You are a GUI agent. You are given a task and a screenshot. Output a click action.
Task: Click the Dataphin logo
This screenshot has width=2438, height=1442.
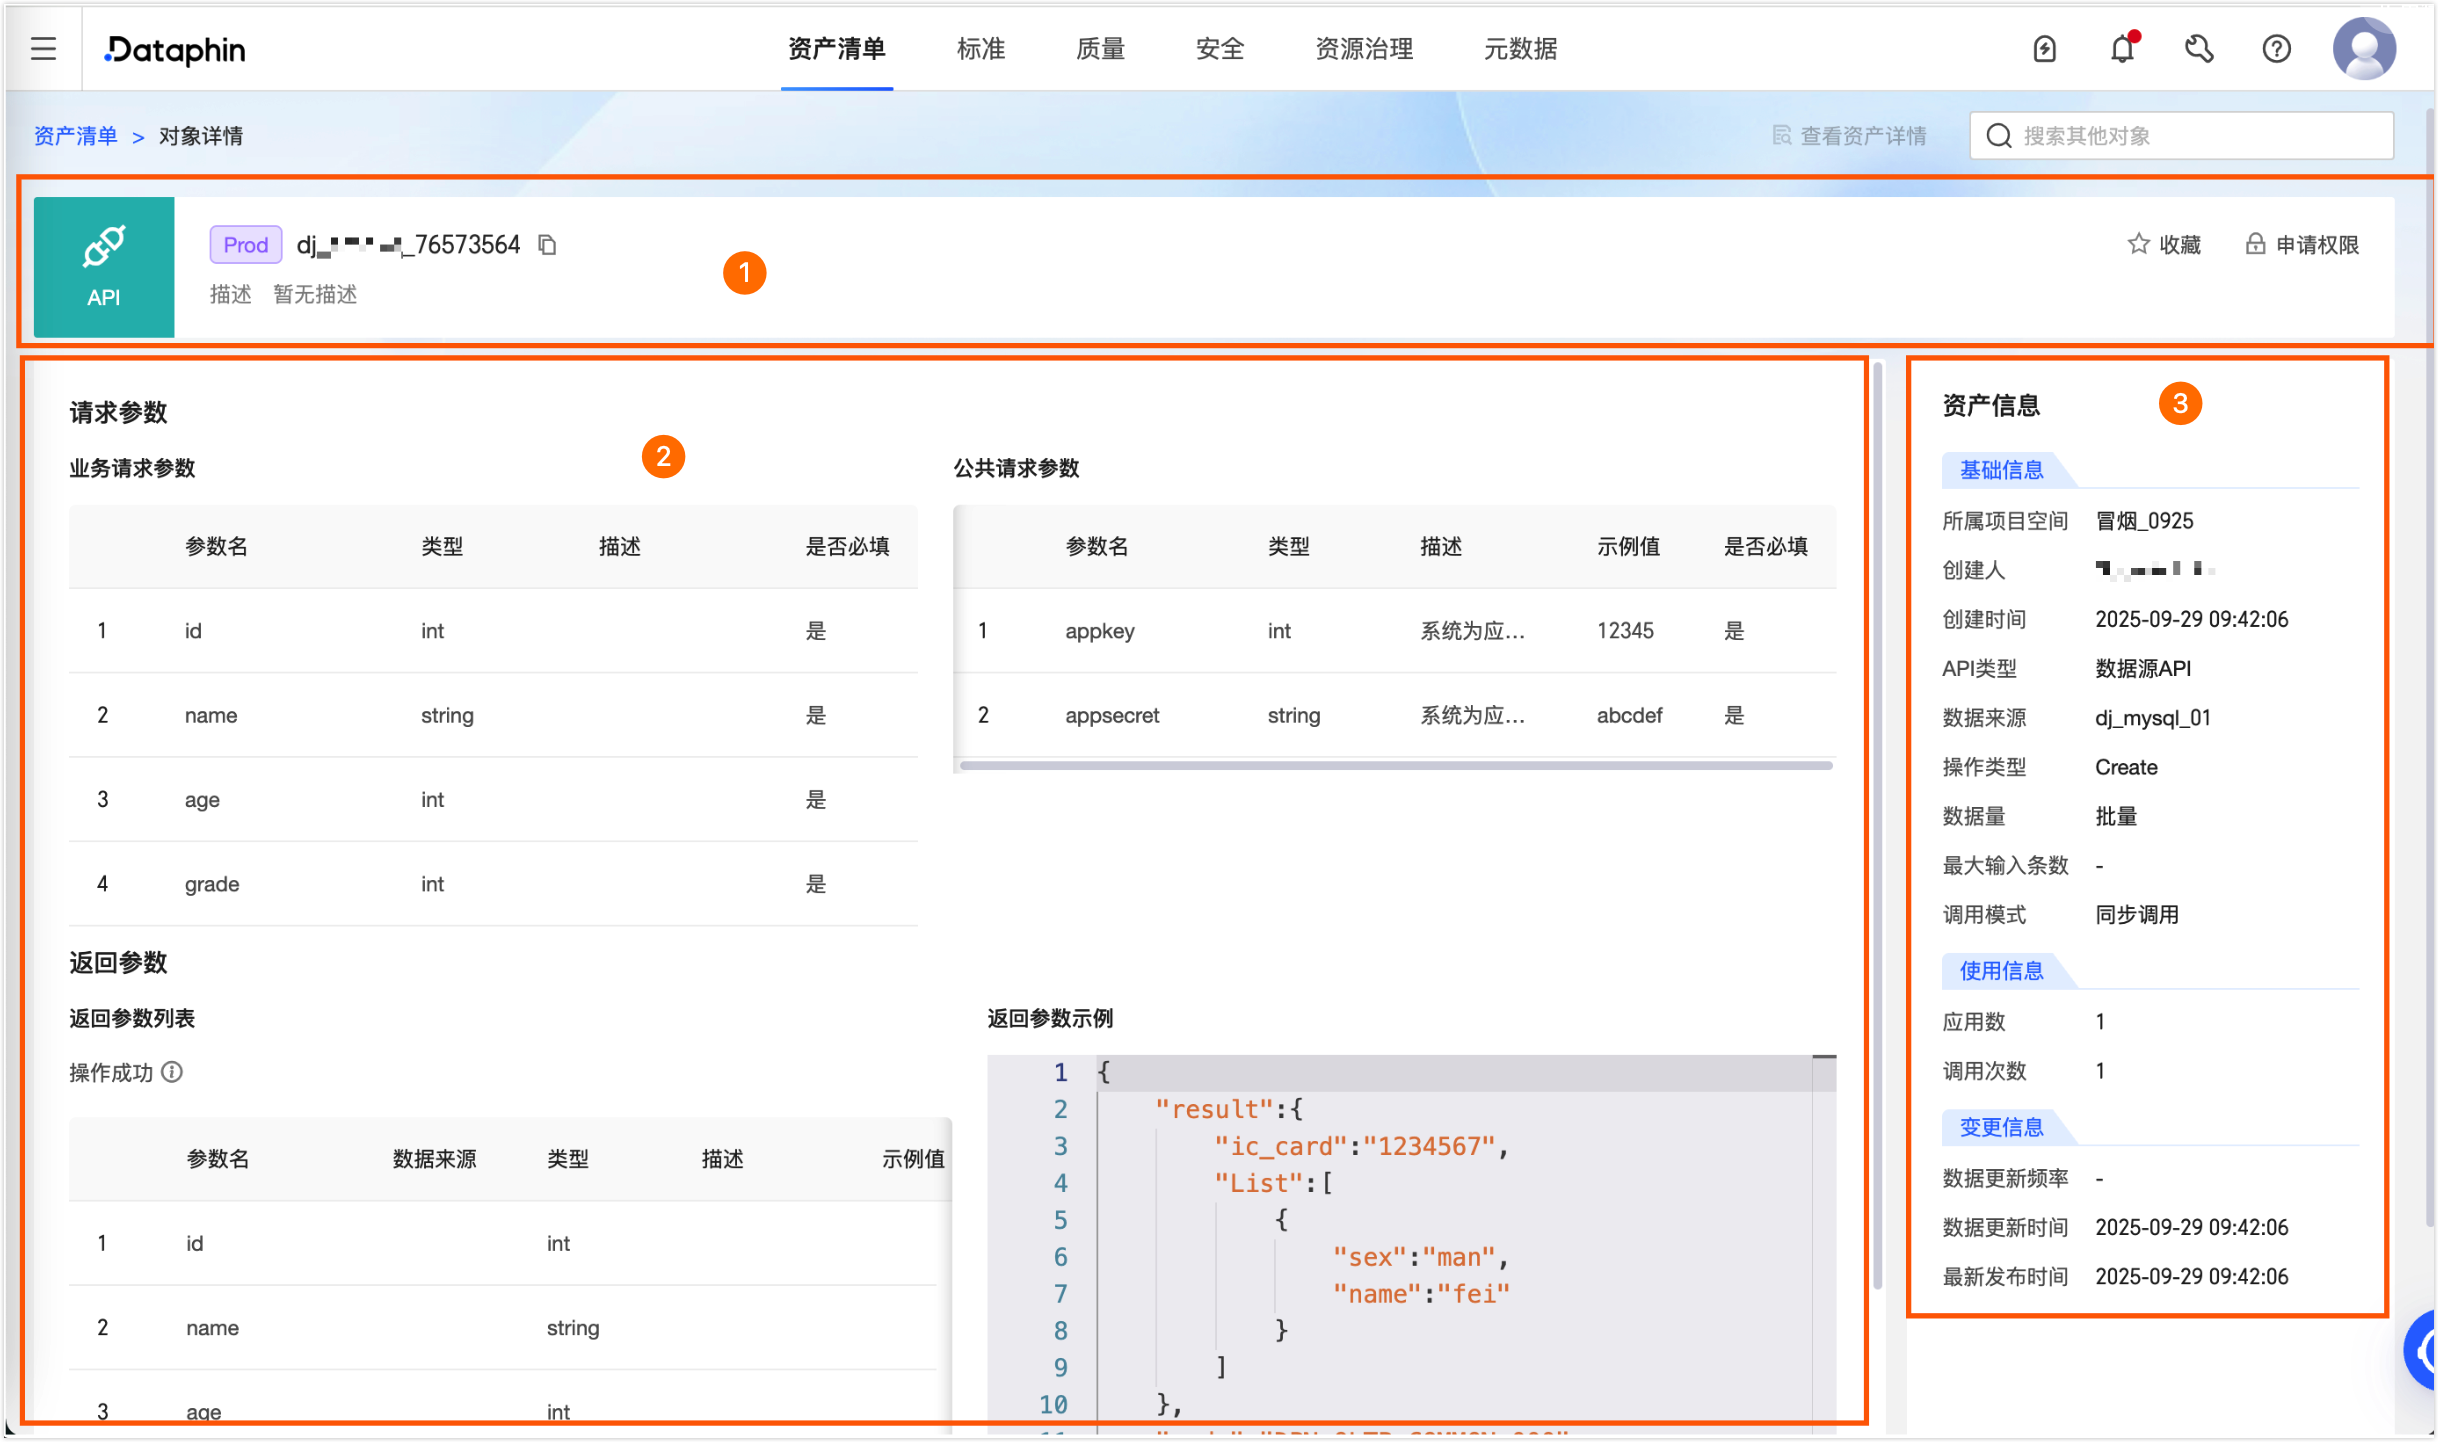(x=176, y=48)
